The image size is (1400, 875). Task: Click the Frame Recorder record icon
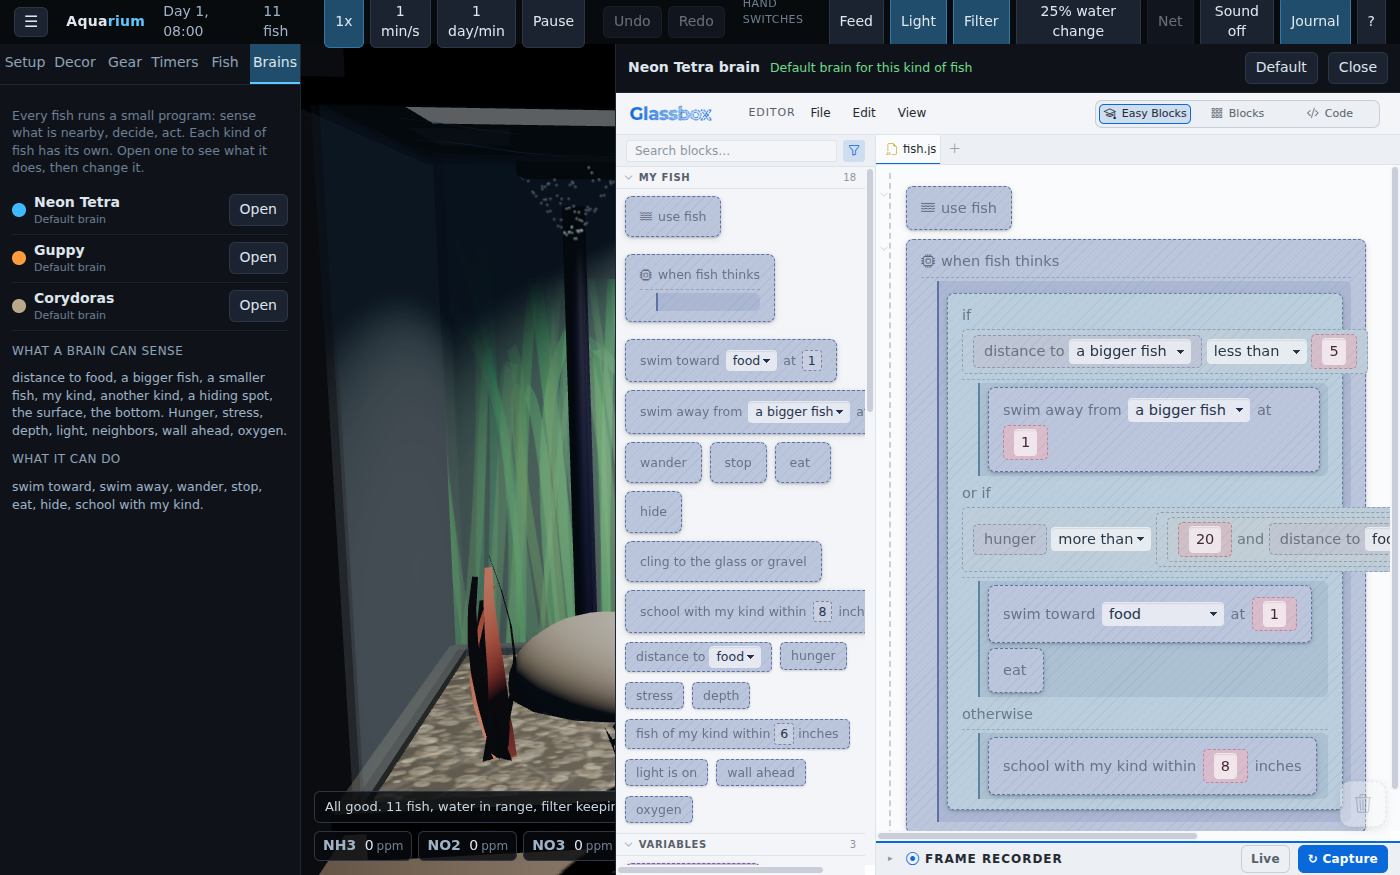pos(912,859)
